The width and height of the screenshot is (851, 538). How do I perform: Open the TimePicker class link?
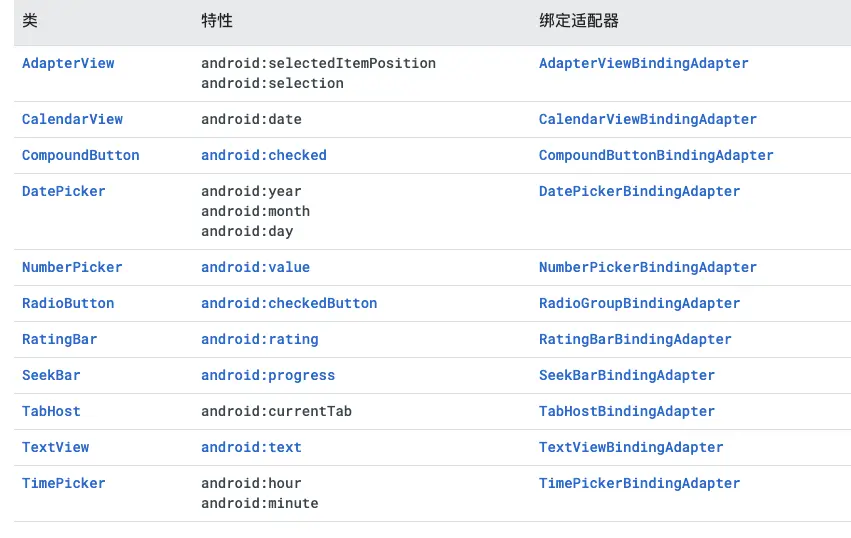tap(63, 483)
